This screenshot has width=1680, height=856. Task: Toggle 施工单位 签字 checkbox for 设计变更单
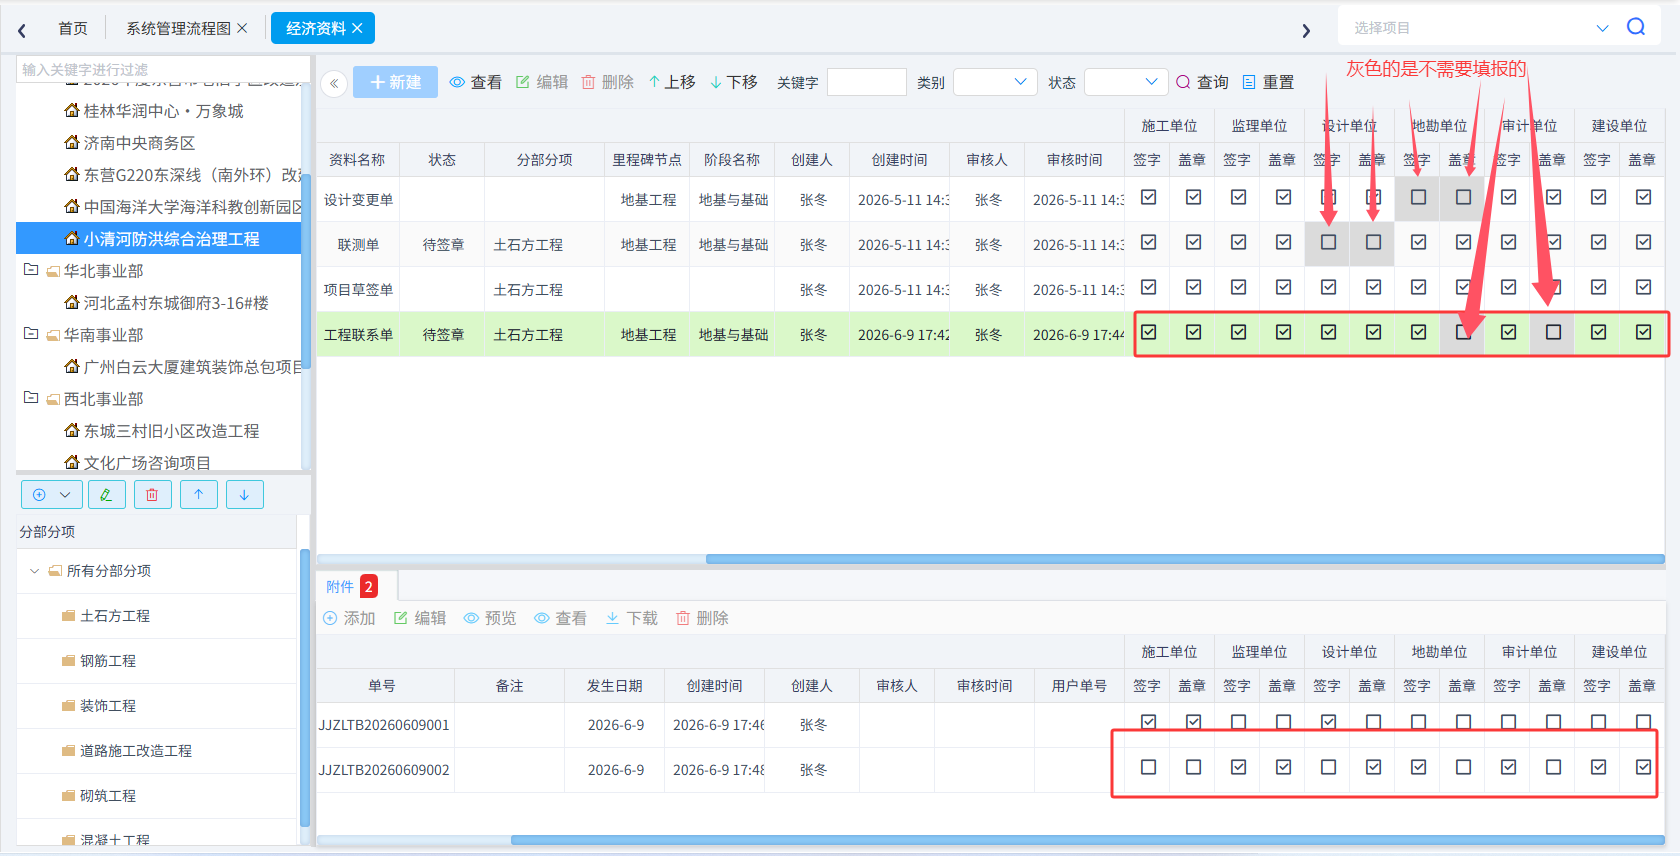pos(1149,197)
